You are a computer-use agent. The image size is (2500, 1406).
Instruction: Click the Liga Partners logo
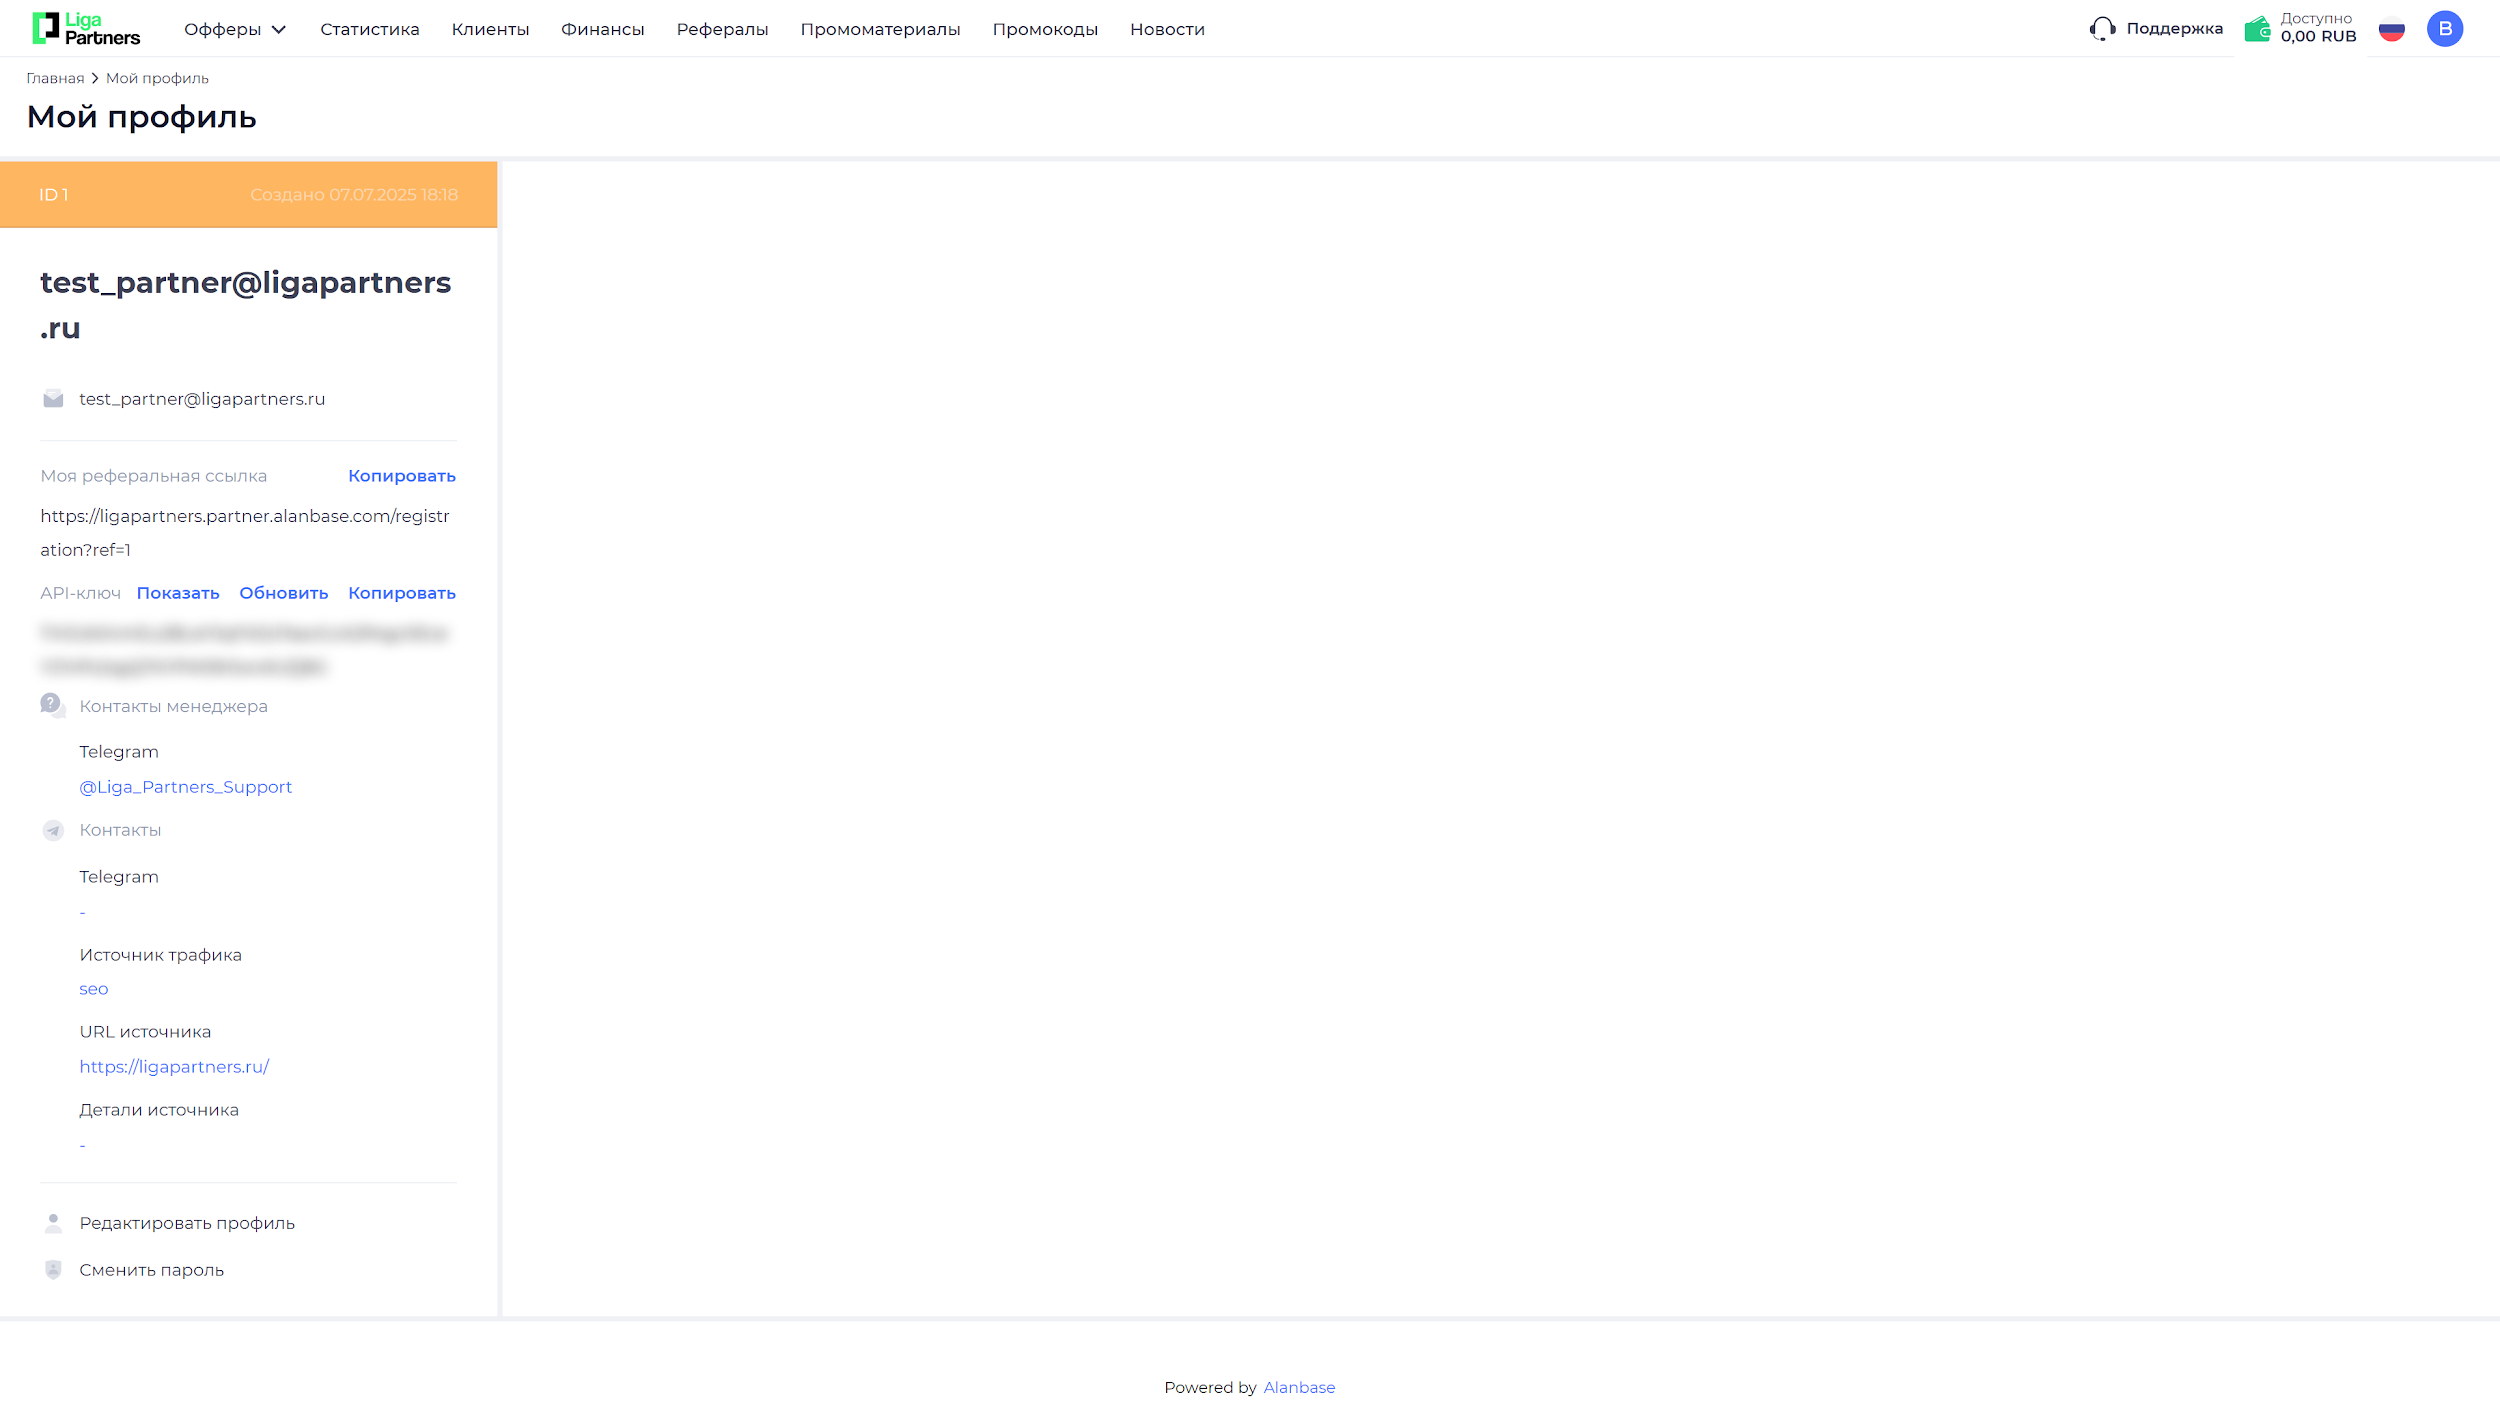(x=86, y=28)
